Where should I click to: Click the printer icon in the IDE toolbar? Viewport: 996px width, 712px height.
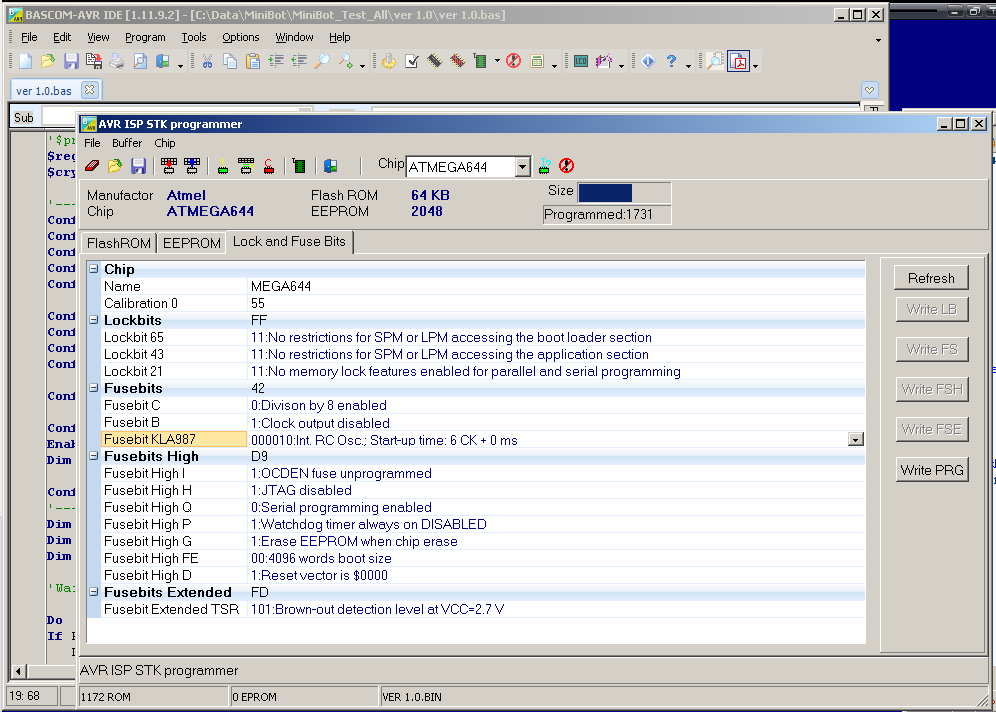117,62
